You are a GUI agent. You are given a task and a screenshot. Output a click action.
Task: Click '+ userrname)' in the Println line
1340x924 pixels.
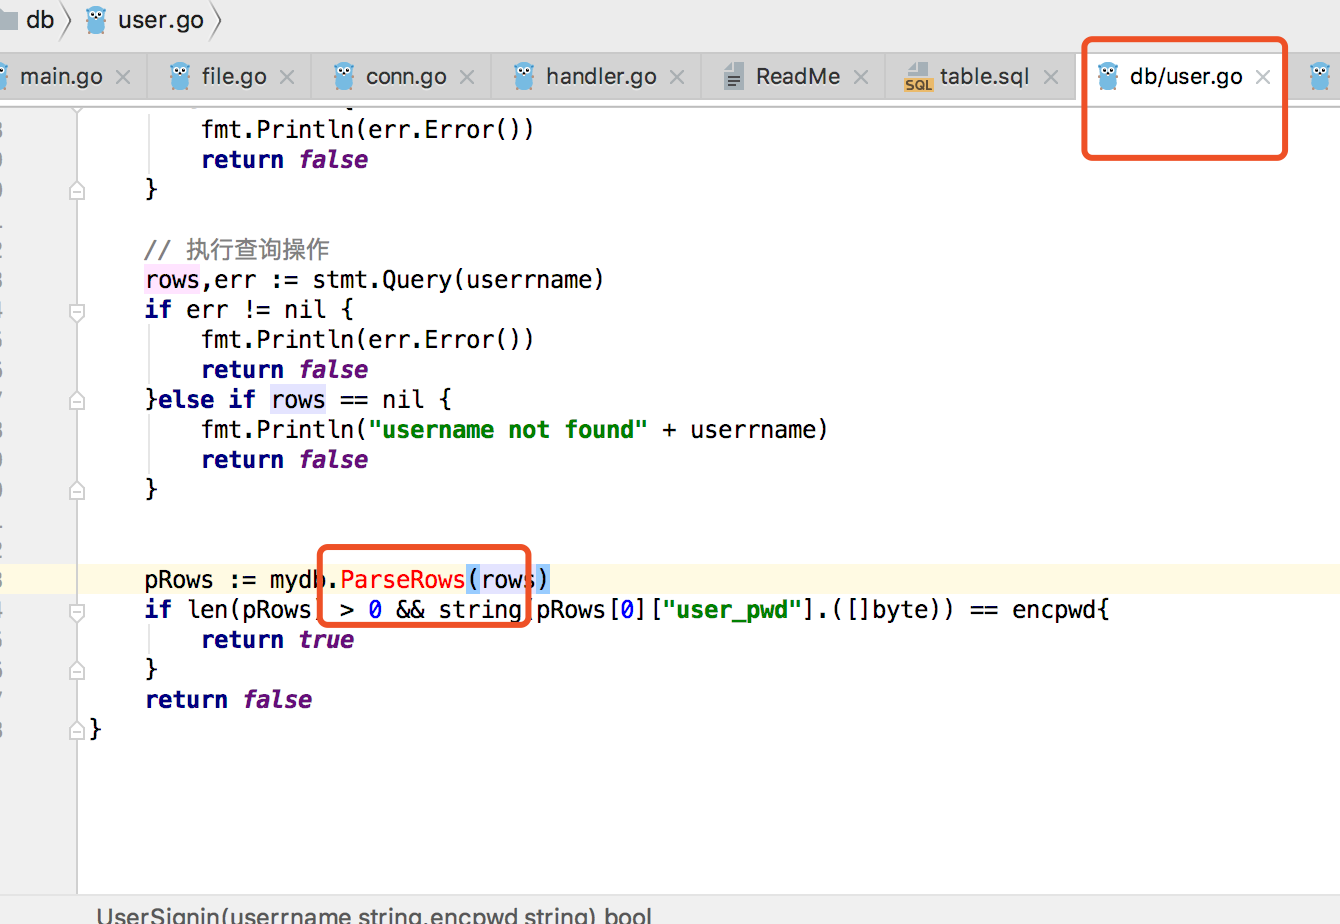point(744,429)
